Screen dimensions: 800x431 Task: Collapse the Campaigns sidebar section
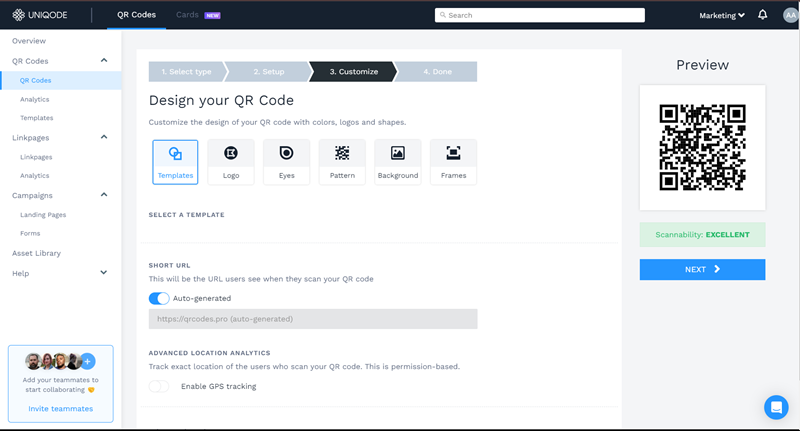[104, 195]
